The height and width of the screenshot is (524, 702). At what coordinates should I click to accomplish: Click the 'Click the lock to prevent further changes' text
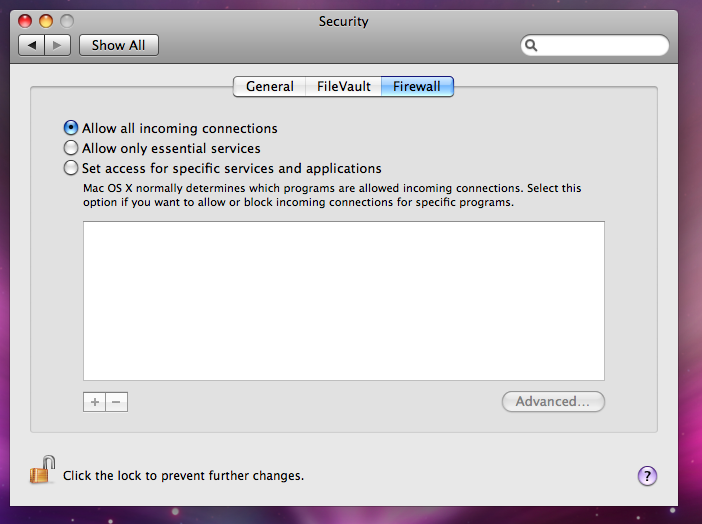click(x=184, y=476)
